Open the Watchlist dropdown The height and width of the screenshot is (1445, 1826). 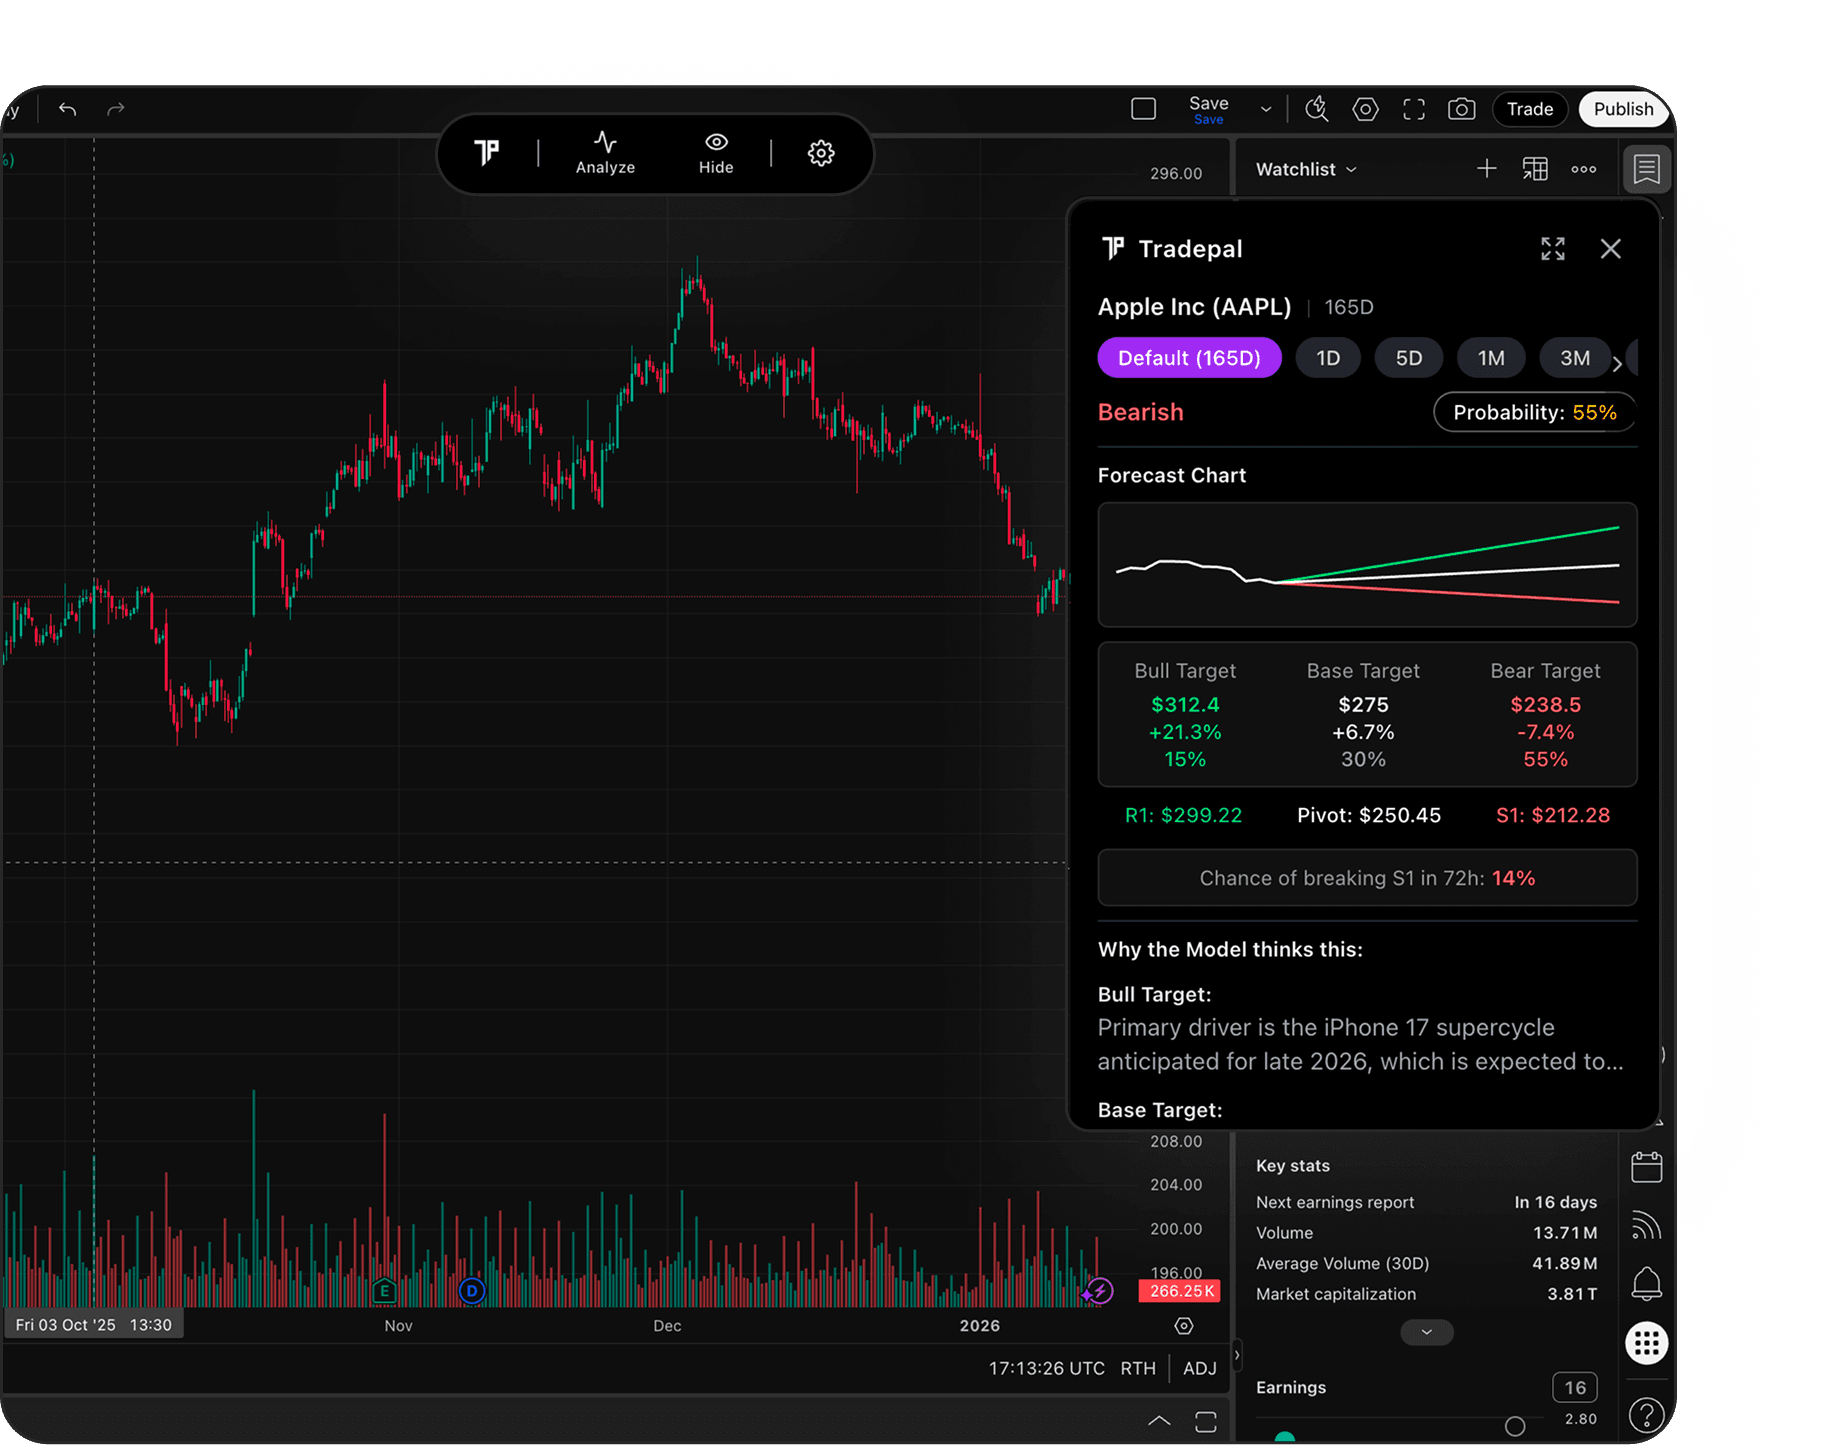click(1304, 168)
